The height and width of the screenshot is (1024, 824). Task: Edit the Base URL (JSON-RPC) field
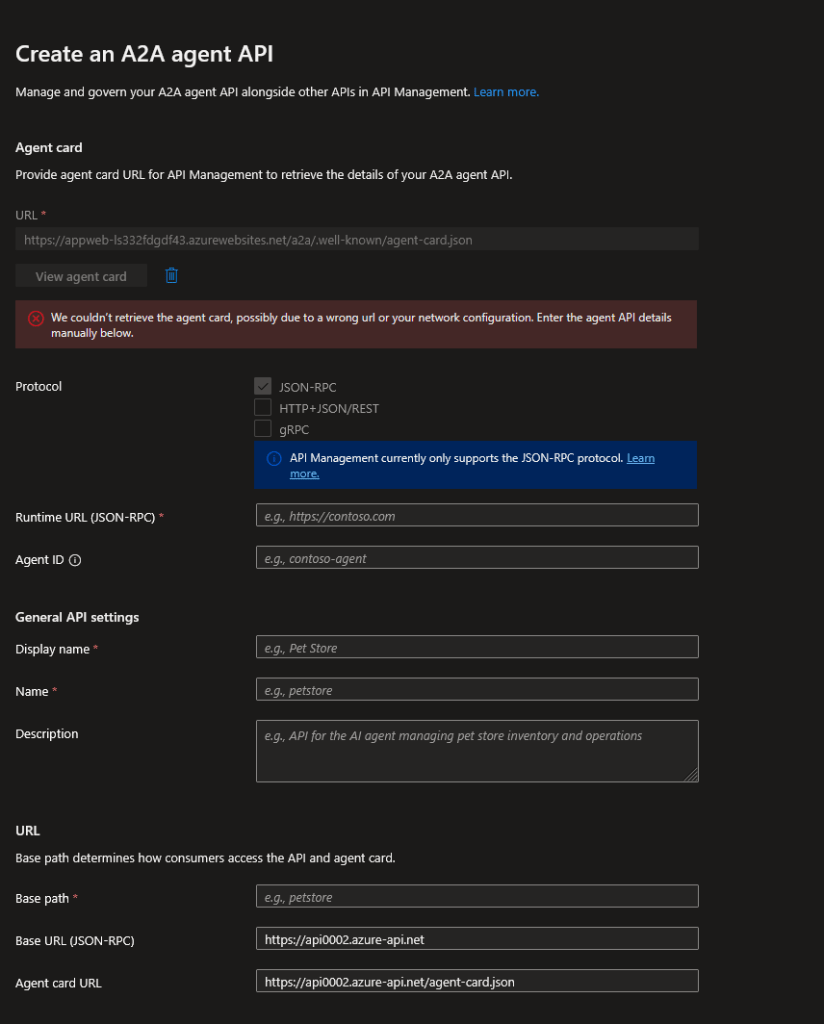(477, 938)
